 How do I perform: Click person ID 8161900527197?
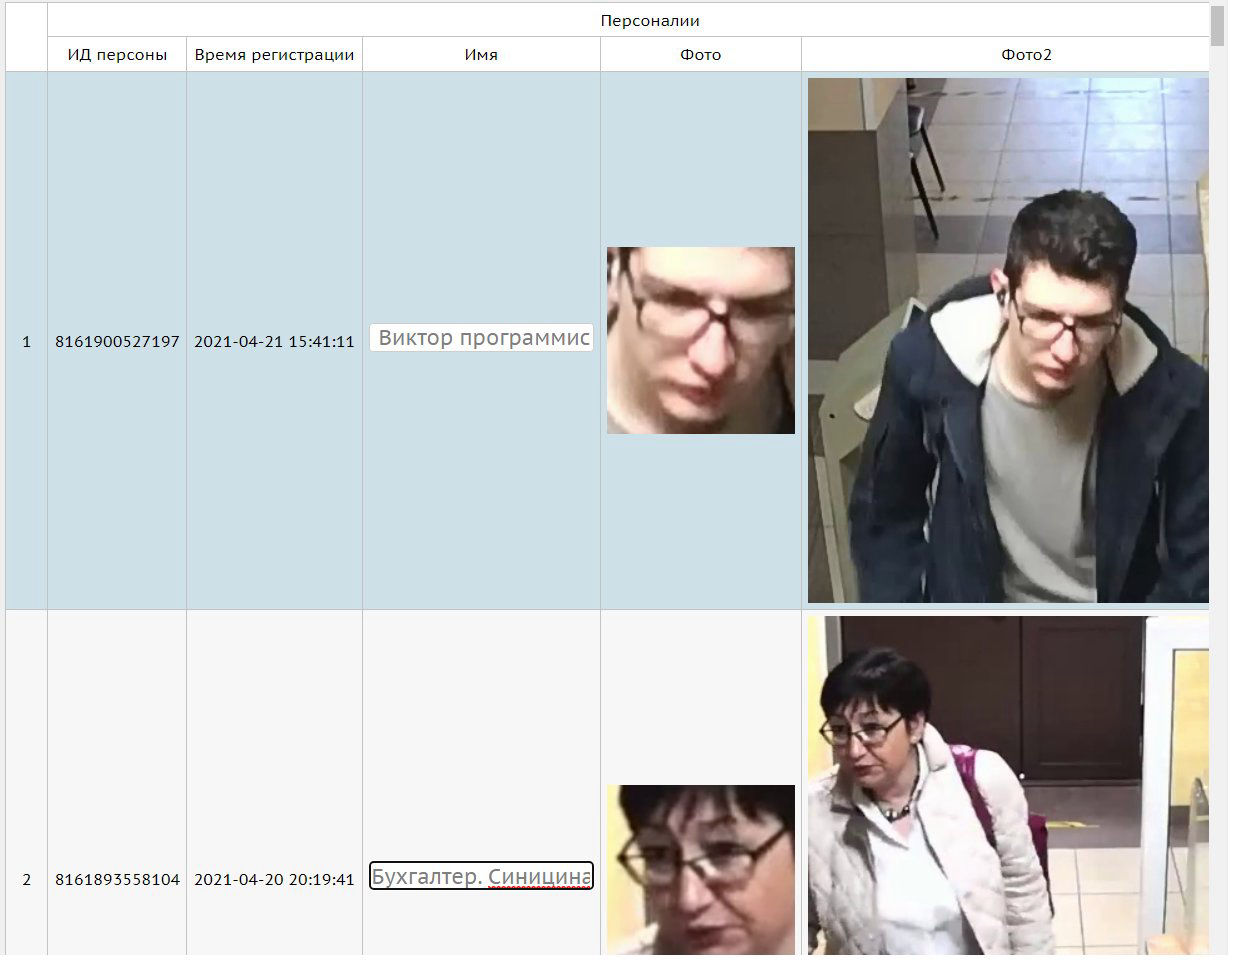(x=117, y=342)
